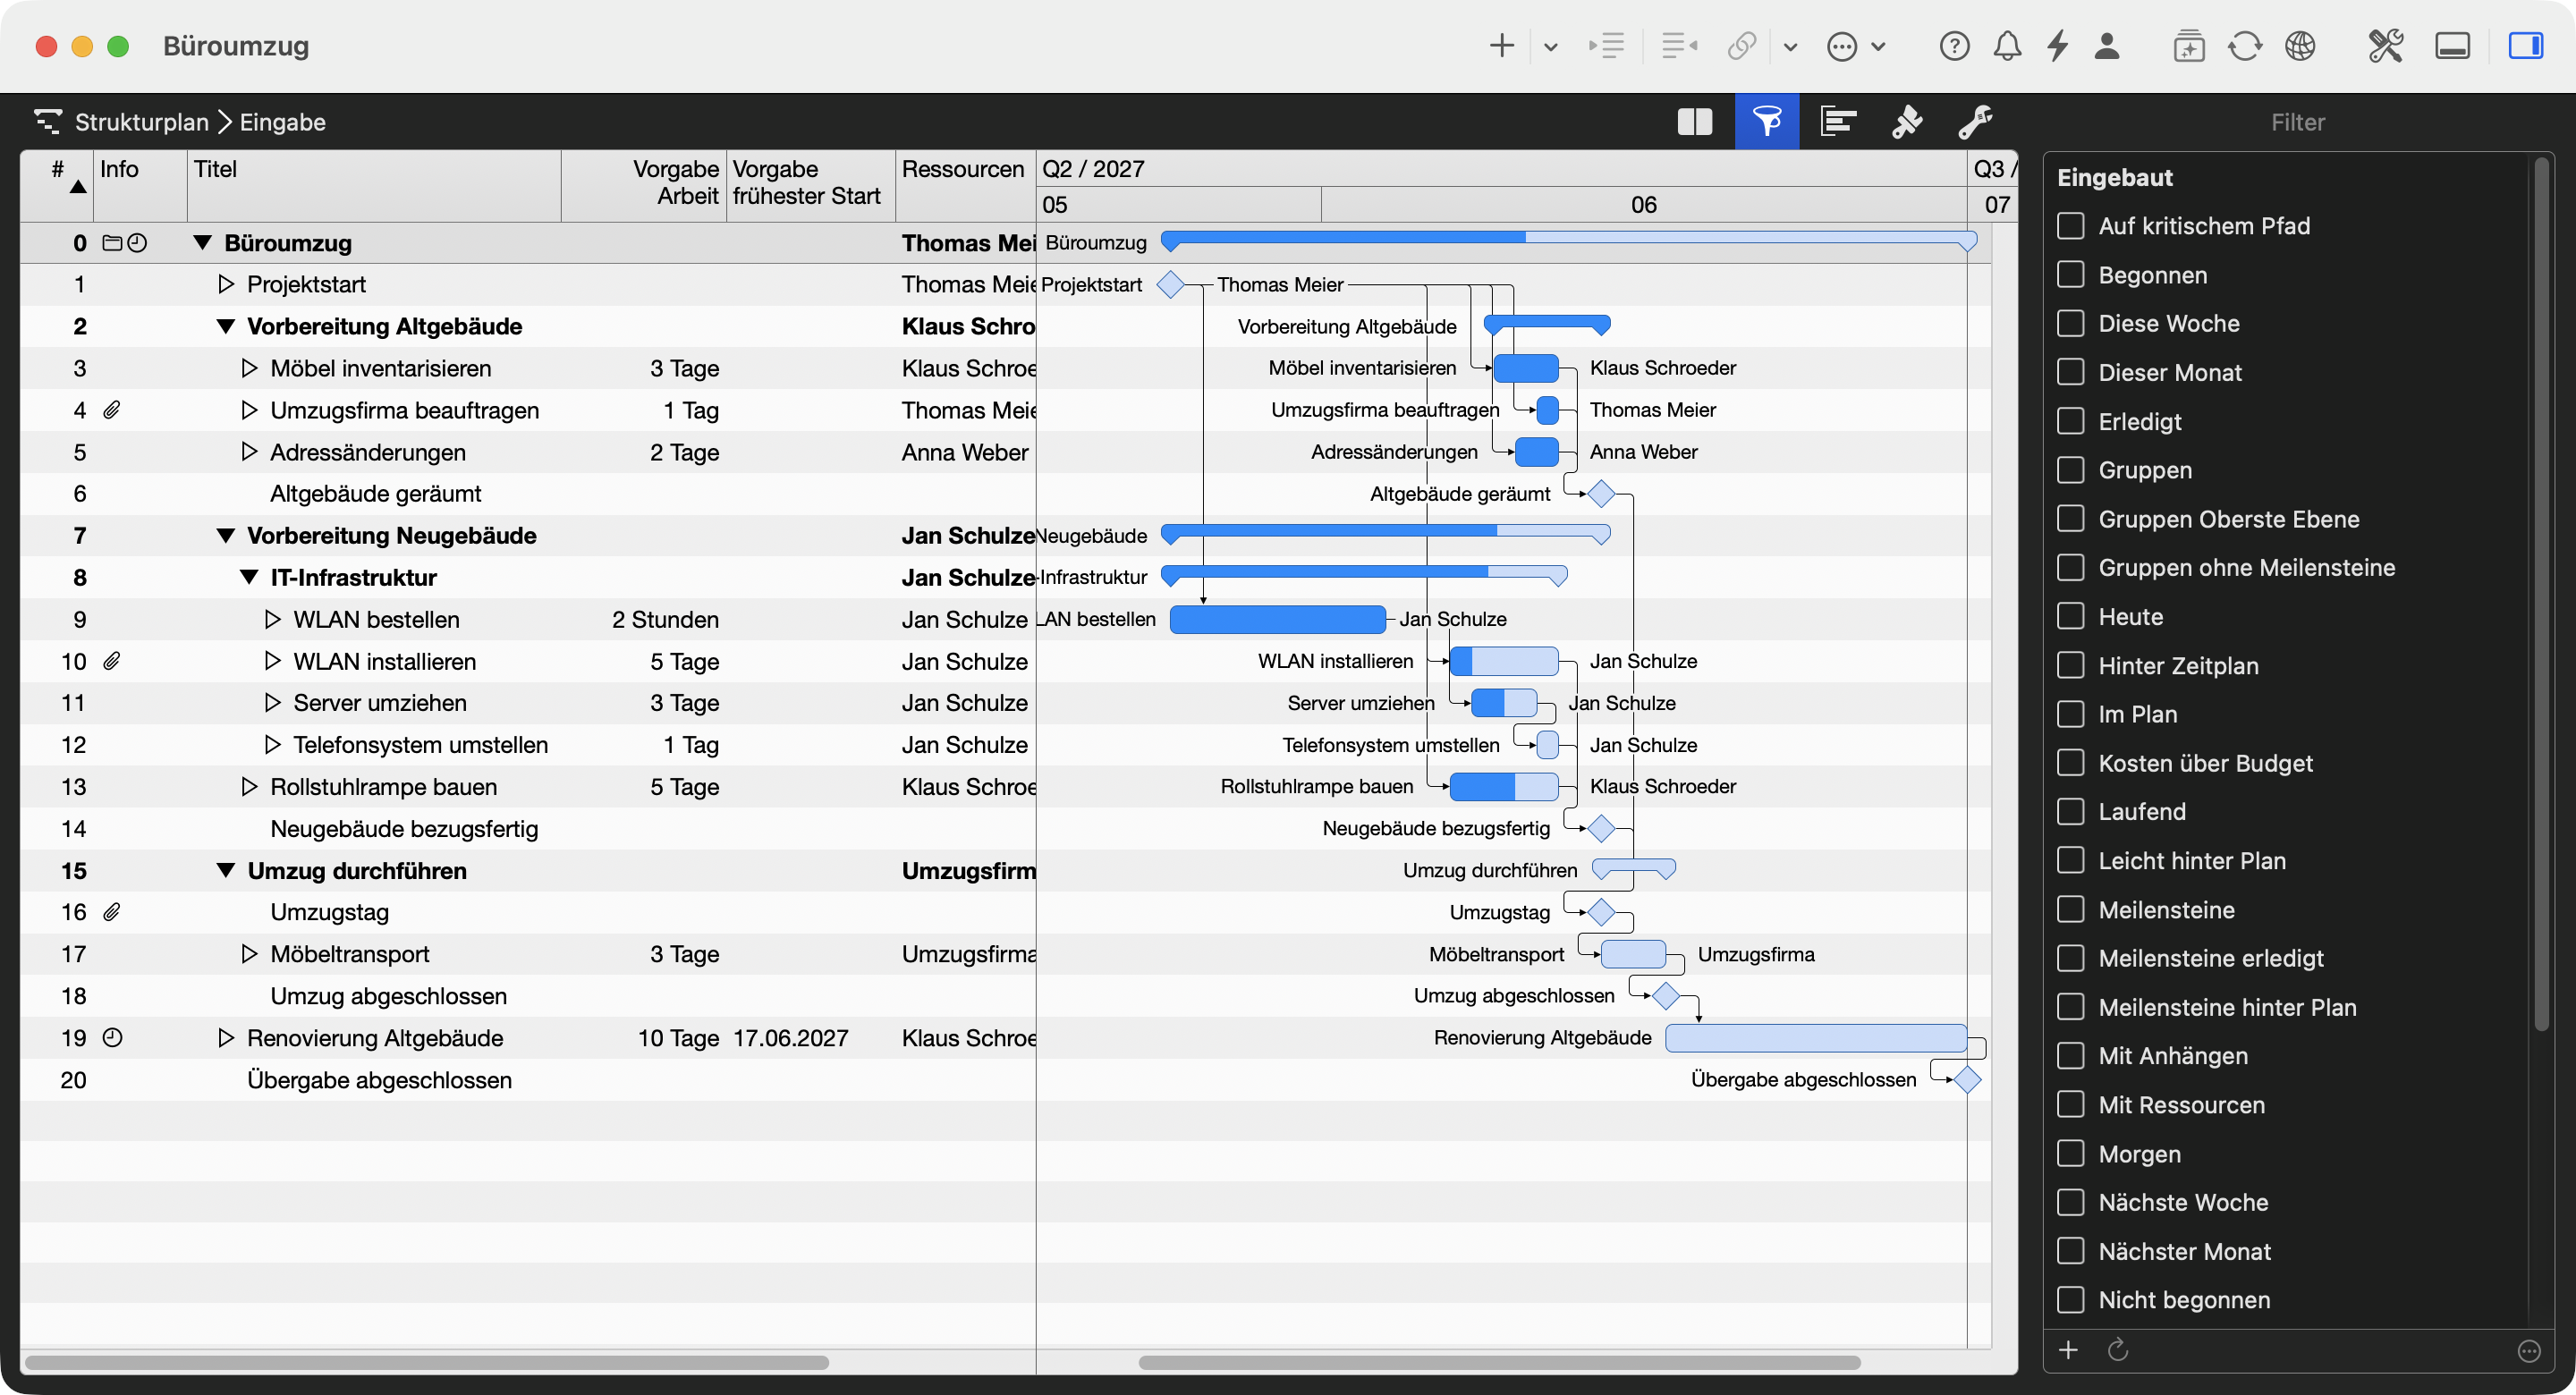Viewport: 2576px width, 1395px height.
Task: Check the Begonnen filter checkbox
Action: pyautogui.click(x=2070, y=275)
